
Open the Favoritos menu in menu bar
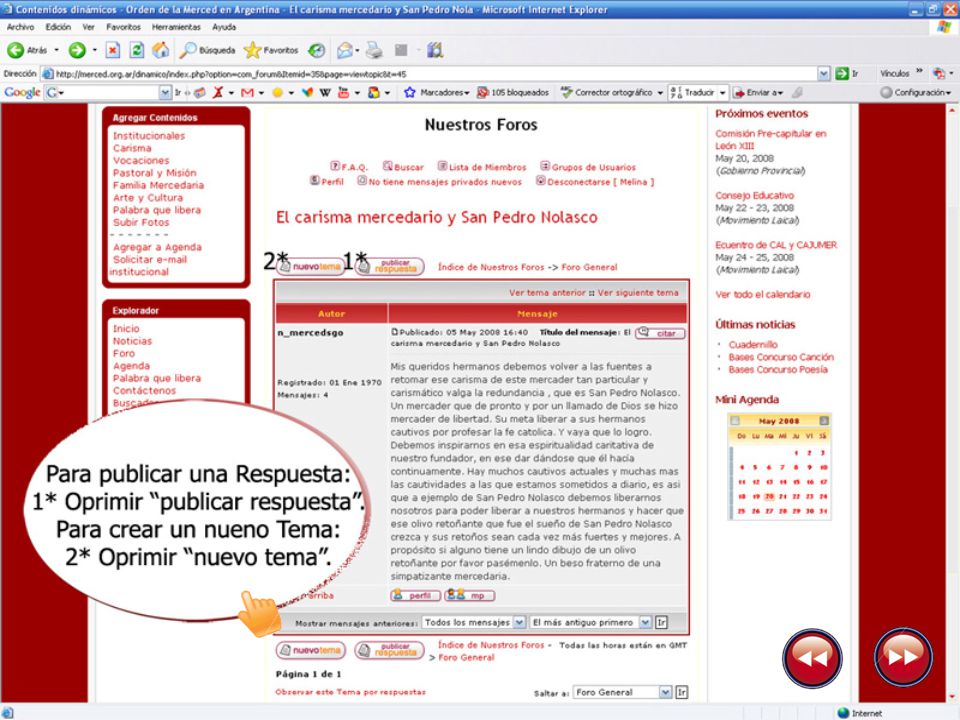123,27
